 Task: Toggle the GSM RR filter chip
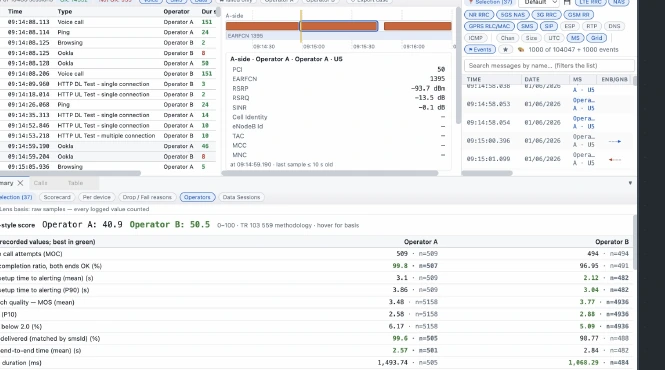(578, 15)
